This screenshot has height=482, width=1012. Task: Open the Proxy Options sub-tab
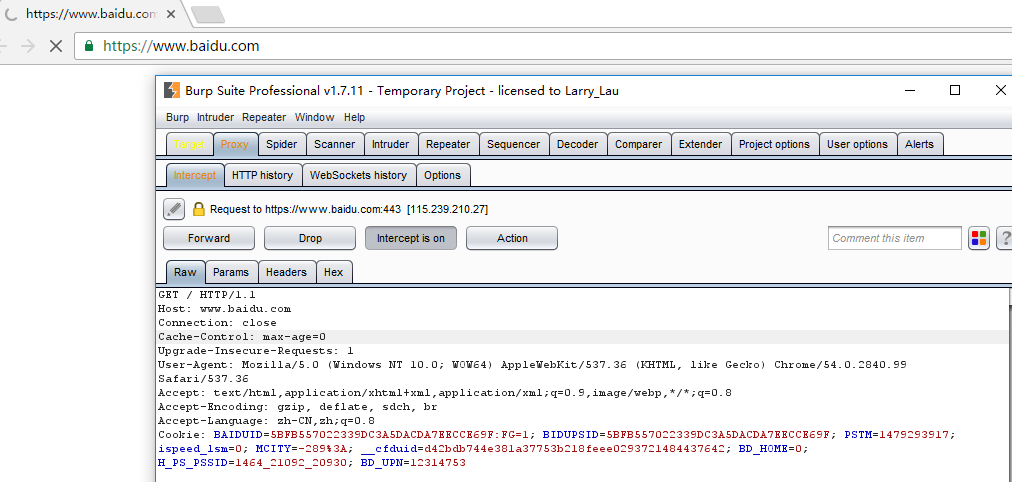tap(443, 175)
